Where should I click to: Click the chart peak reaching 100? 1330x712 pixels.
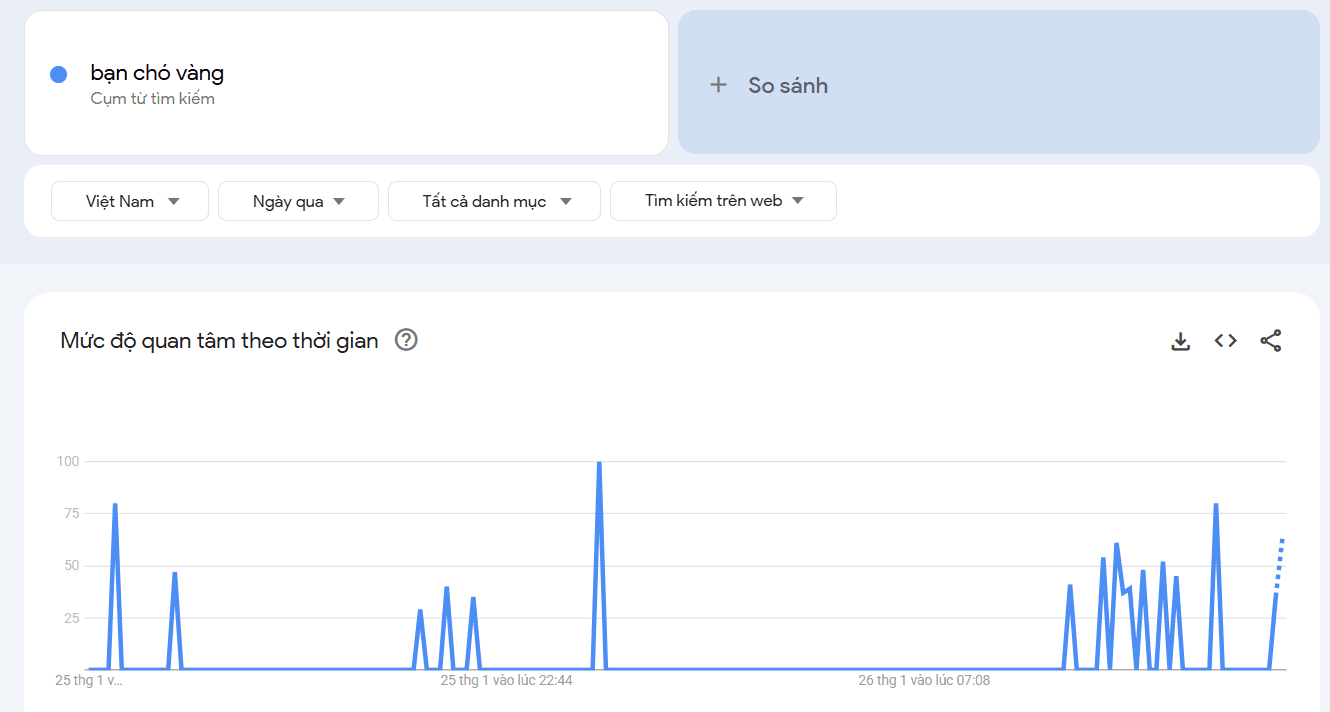tap(599, 464)
